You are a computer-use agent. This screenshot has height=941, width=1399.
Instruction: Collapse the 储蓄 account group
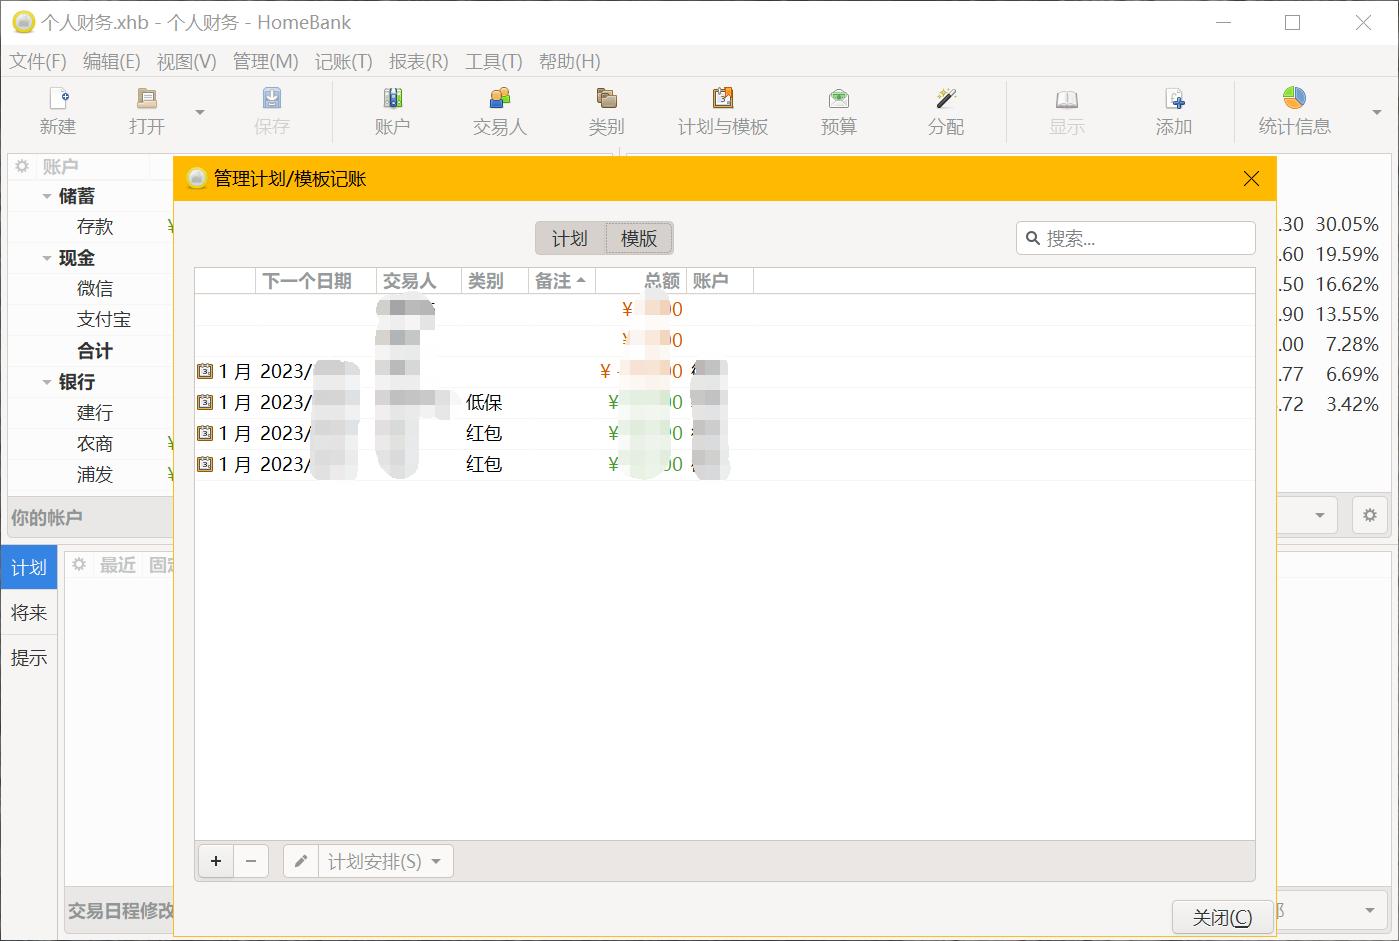47,196
